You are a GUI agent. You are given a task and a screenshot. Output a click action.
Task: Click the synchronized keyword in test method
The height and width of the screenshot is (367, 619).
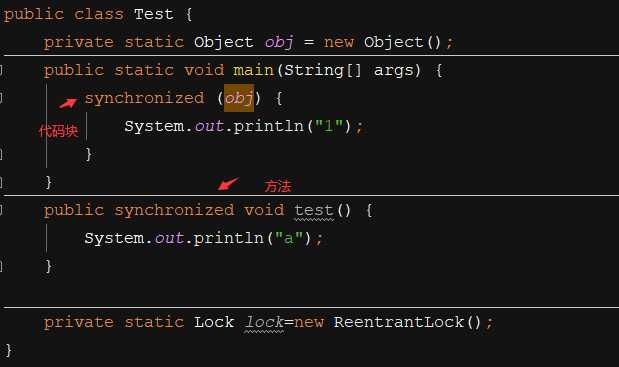coord(174,210)
